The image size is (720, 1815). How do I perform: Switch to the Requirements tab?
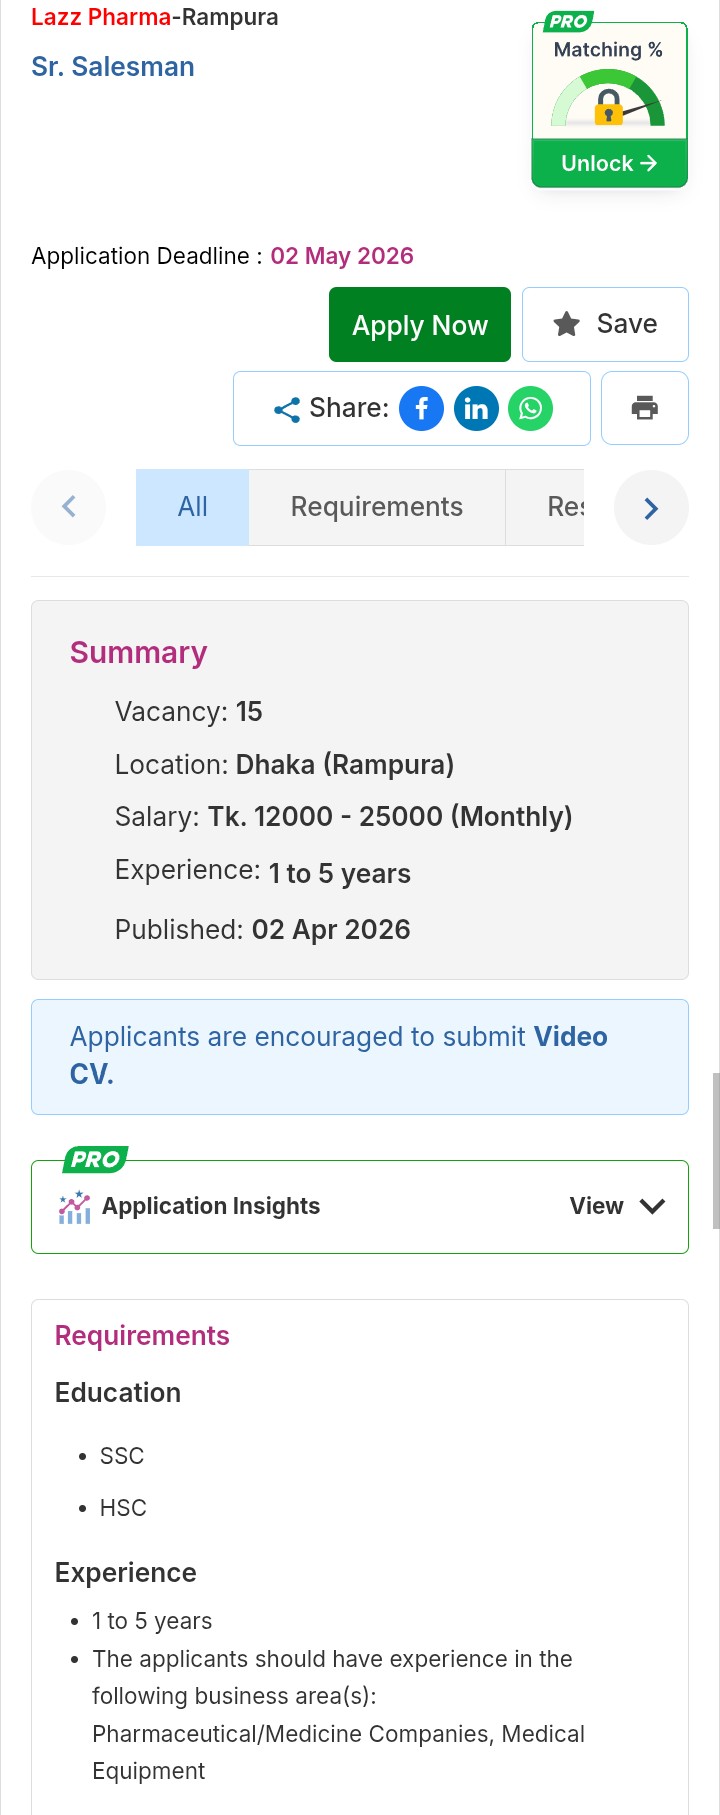click(376, 507)
